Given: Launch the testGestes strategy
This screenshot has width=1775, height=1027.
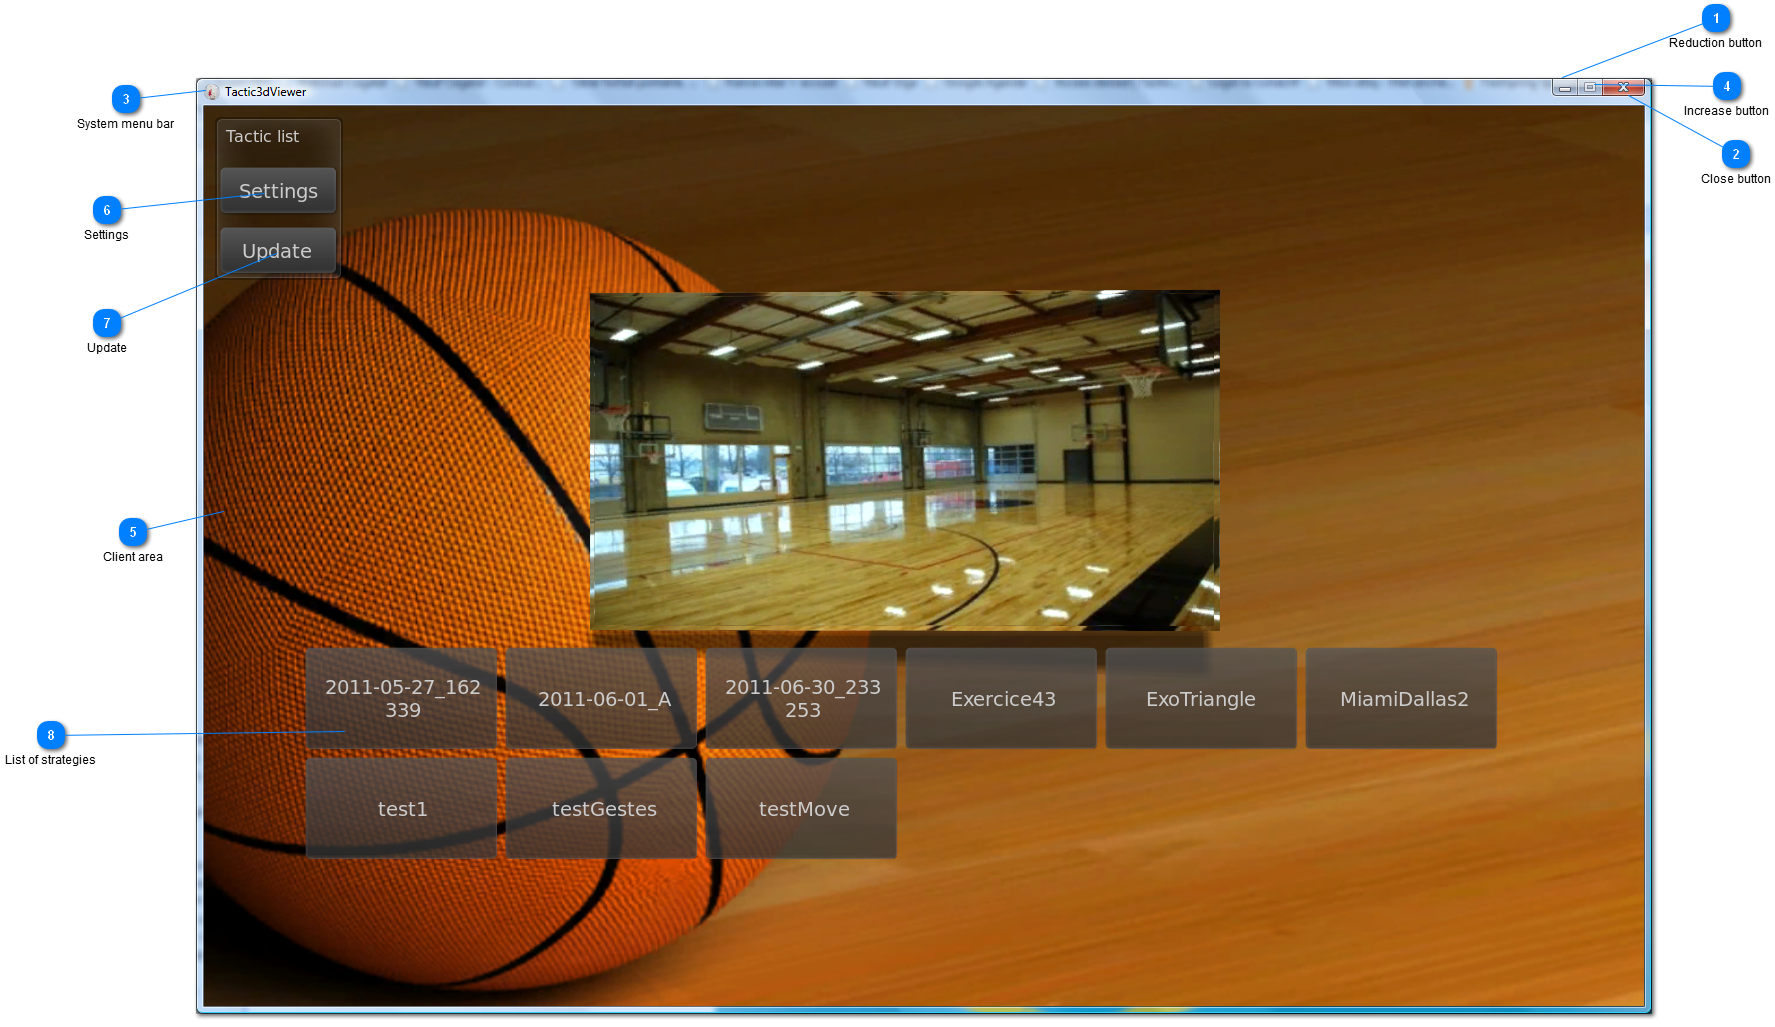Looking at the screenshot, I should (602, 808).
